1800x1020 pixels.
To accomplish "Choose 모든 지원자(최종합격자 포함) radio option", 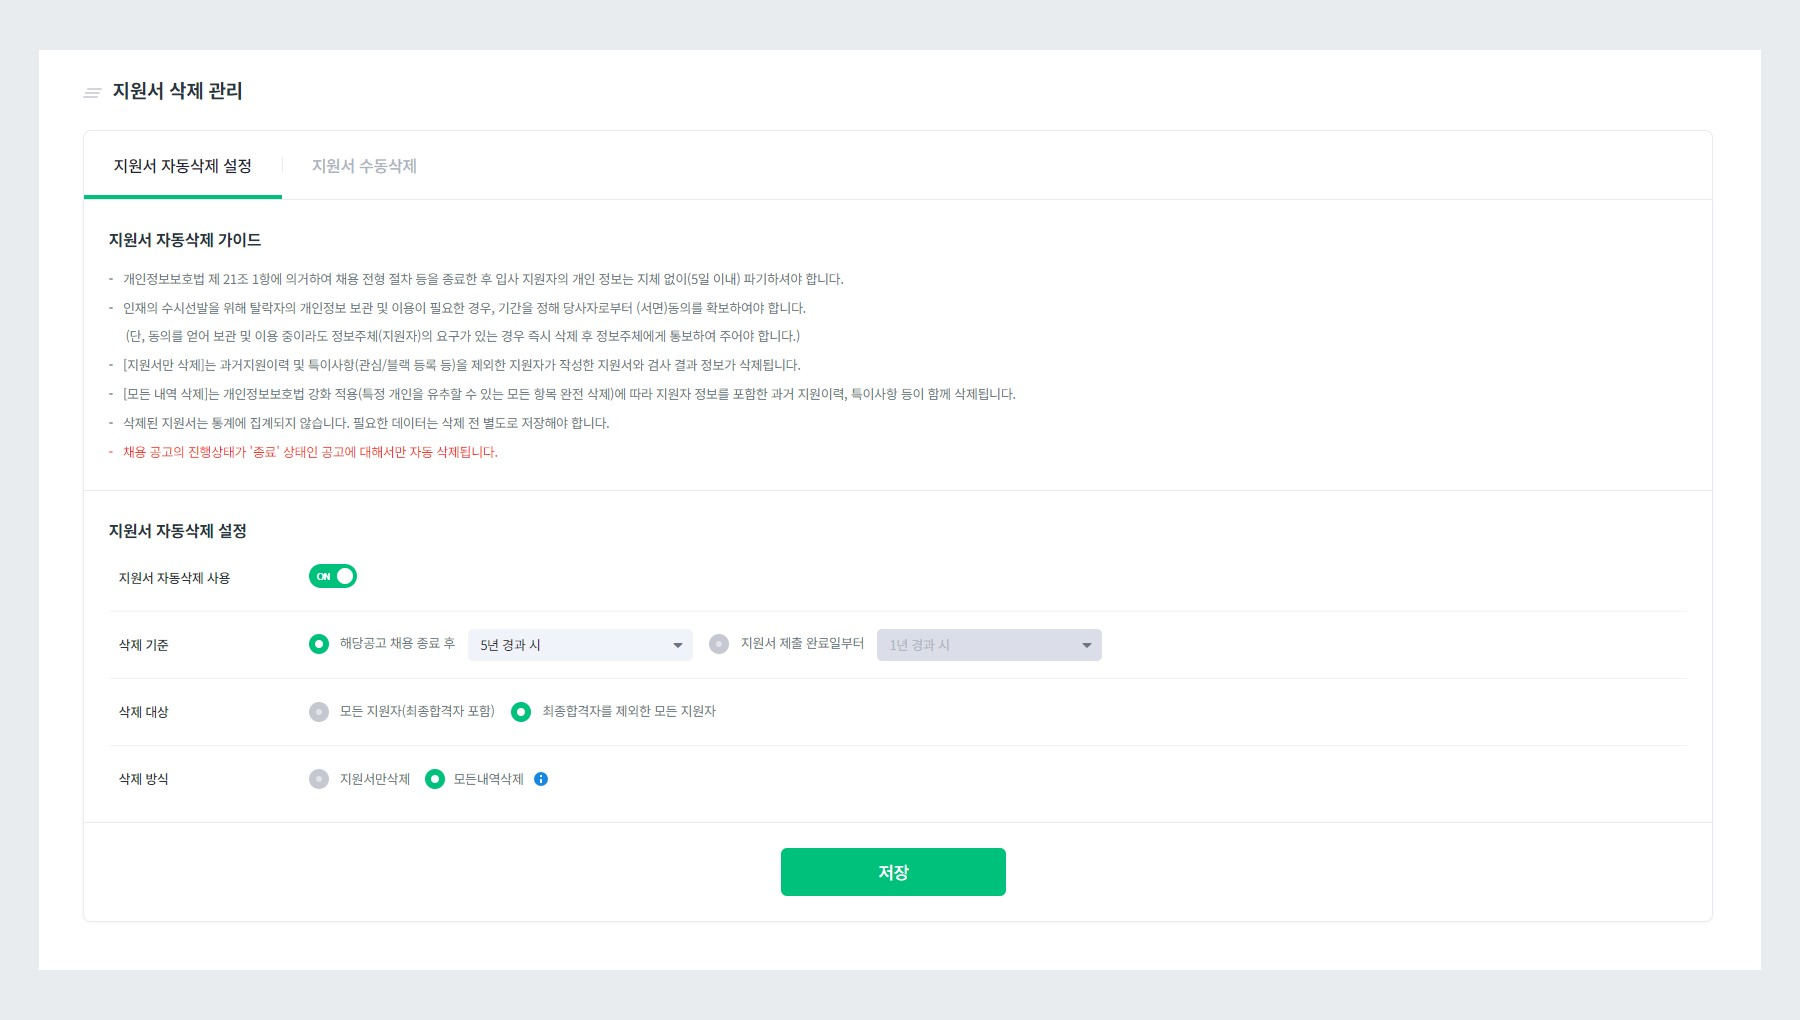I will coord(319,712).
